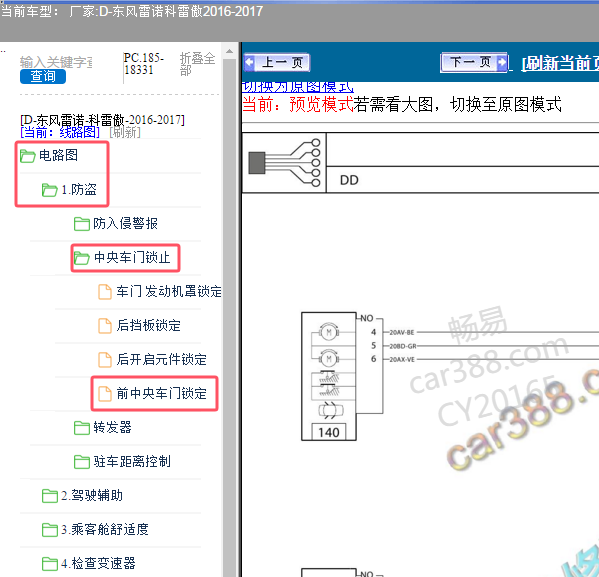The width and height of the screenshot is (599, 577).
Task: Click the [当前：线路图] link
Action: click(60, 133)
